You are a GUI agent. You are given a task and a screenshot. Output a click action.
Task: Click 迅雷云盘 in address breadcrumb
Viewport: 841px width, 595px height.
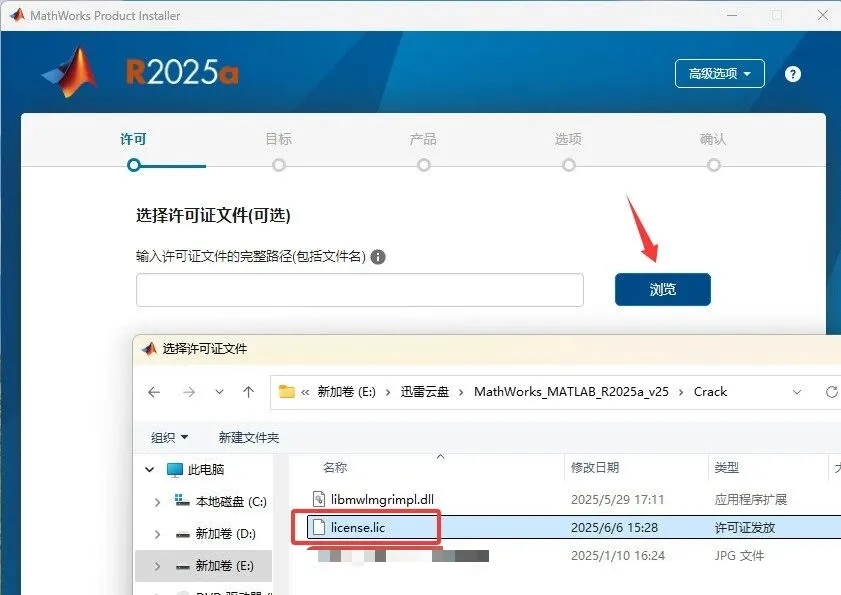click(x=424, y=392)
